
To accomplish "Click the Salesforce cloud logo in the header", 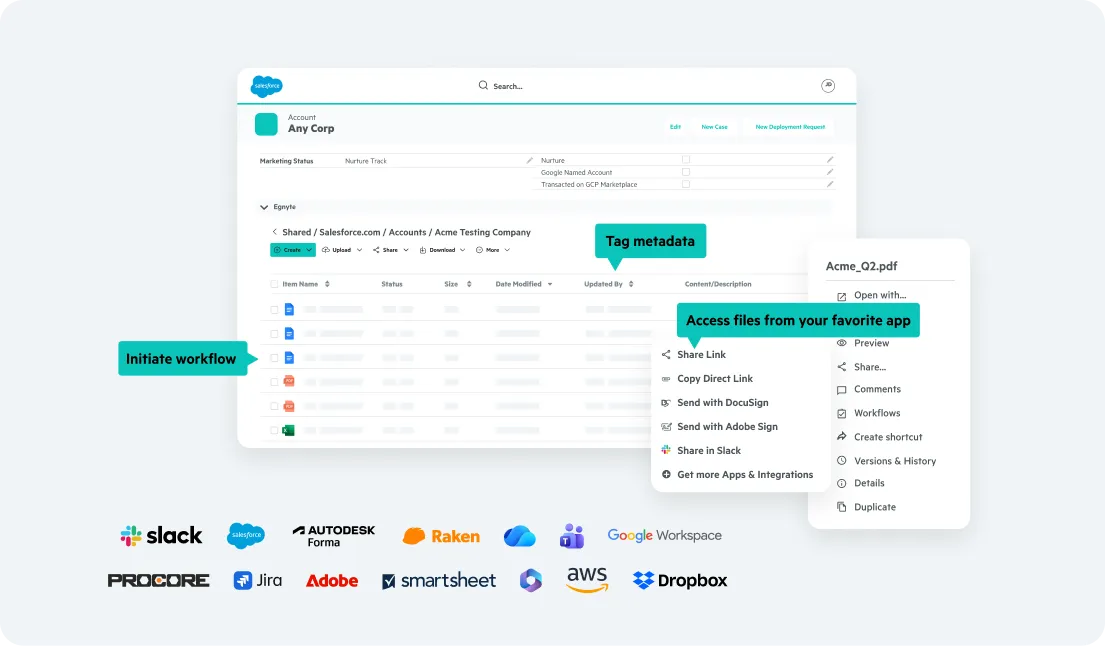I will click(x=266, y=86).
